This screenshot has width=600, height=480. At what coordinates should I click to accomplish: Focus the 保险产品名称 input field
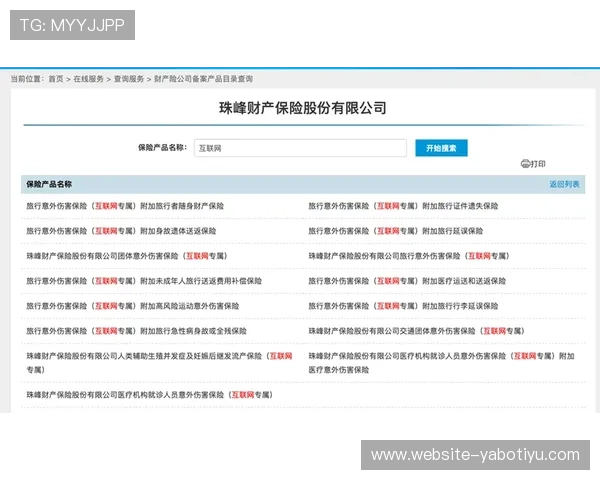point(300,148)
